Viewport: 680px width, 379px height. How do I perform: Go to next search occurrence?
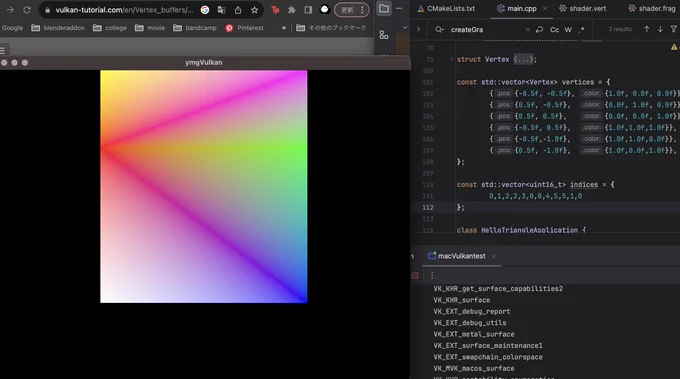660,29
